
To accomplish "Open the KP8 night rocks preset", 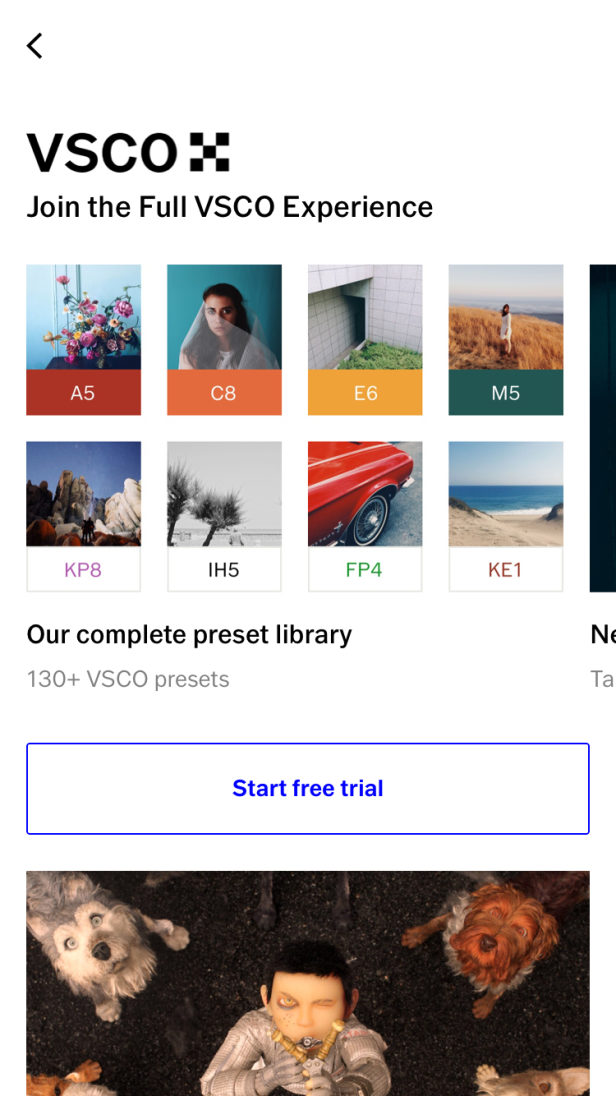I will point(83,494).
